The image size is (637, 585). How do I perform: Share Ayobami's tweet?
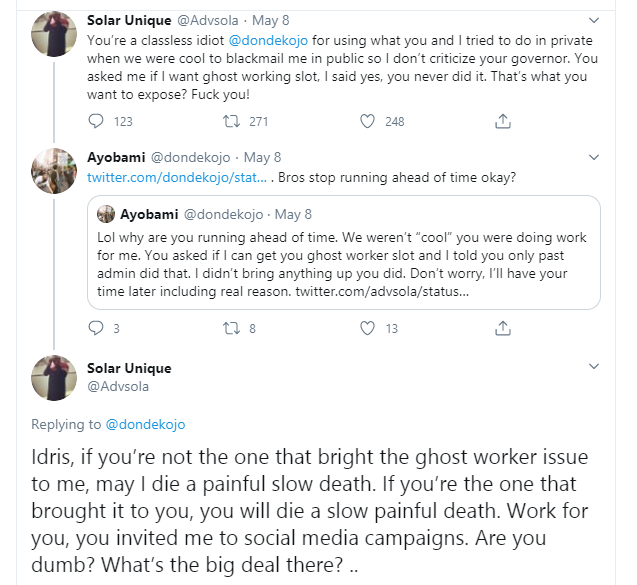[x=503, y=328]
